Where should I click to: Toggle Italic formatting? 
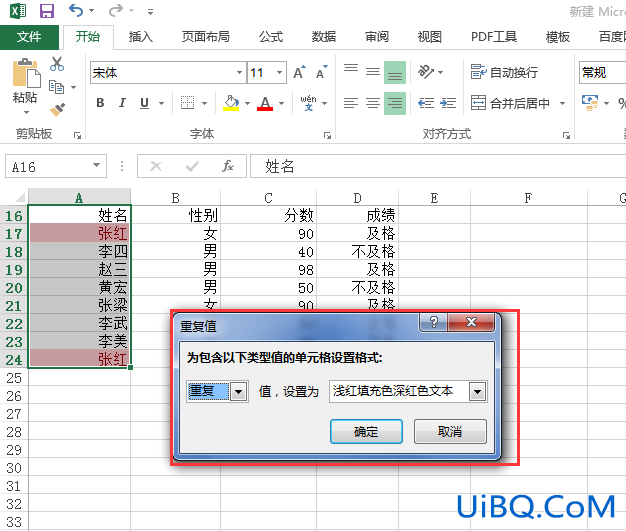click(x=122, y=103)
